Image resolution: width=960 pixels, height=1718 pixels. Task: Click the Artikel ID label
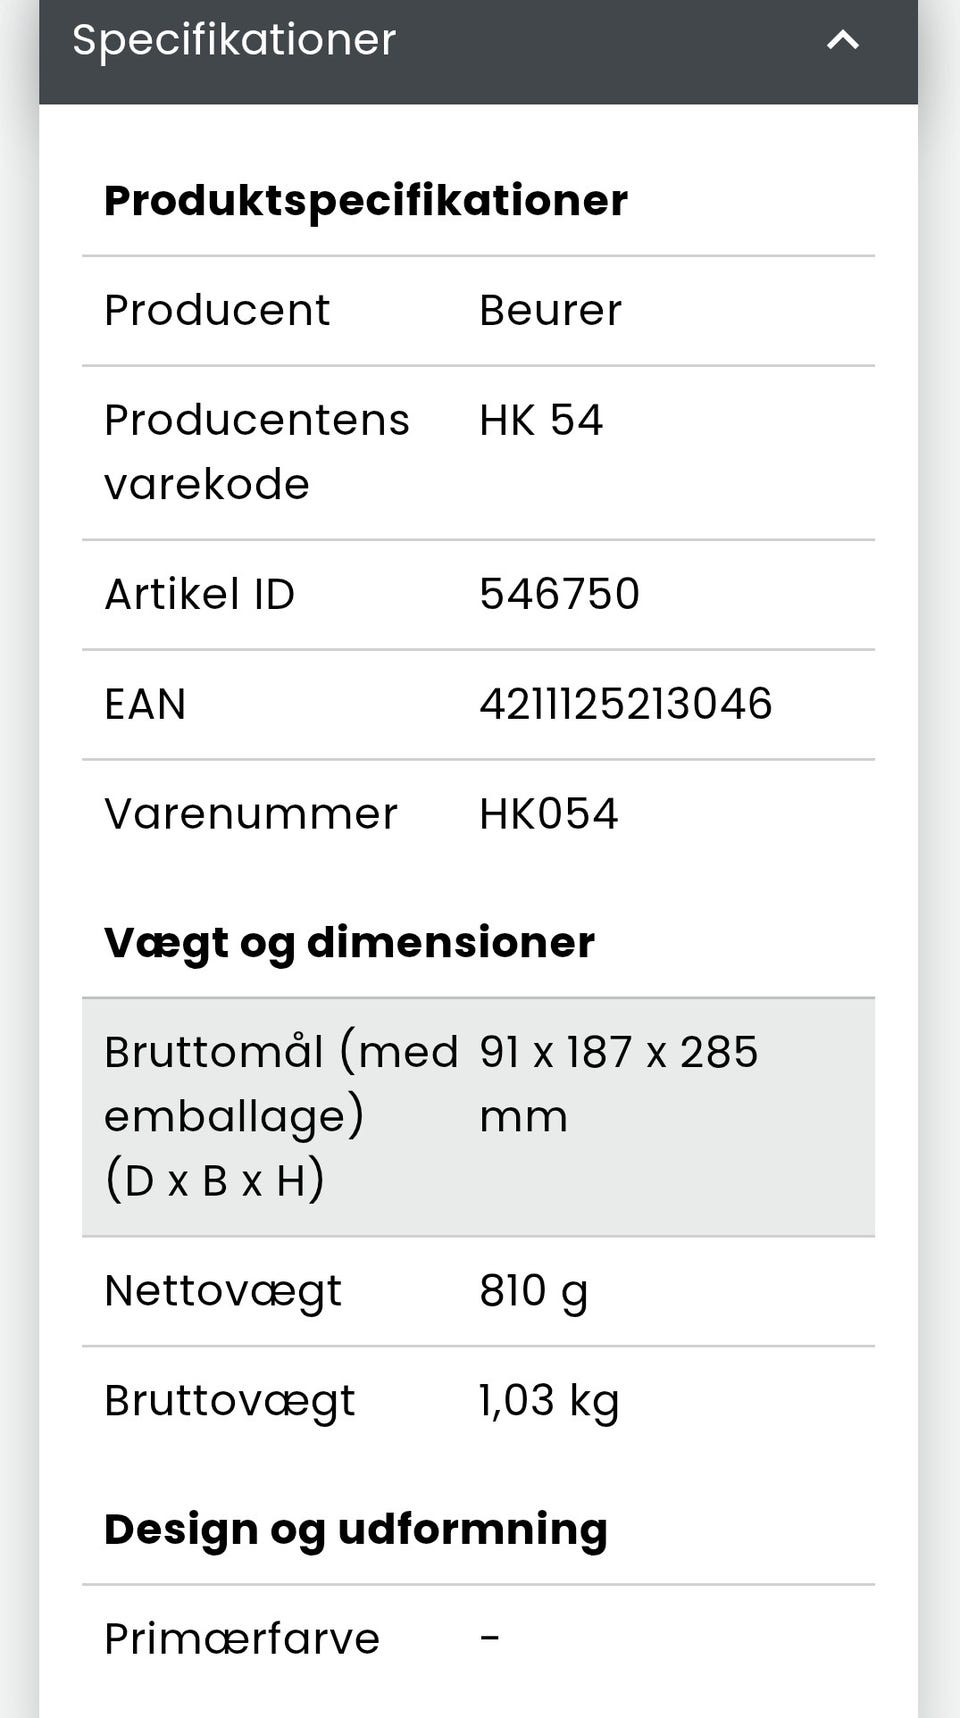point(199,594)
